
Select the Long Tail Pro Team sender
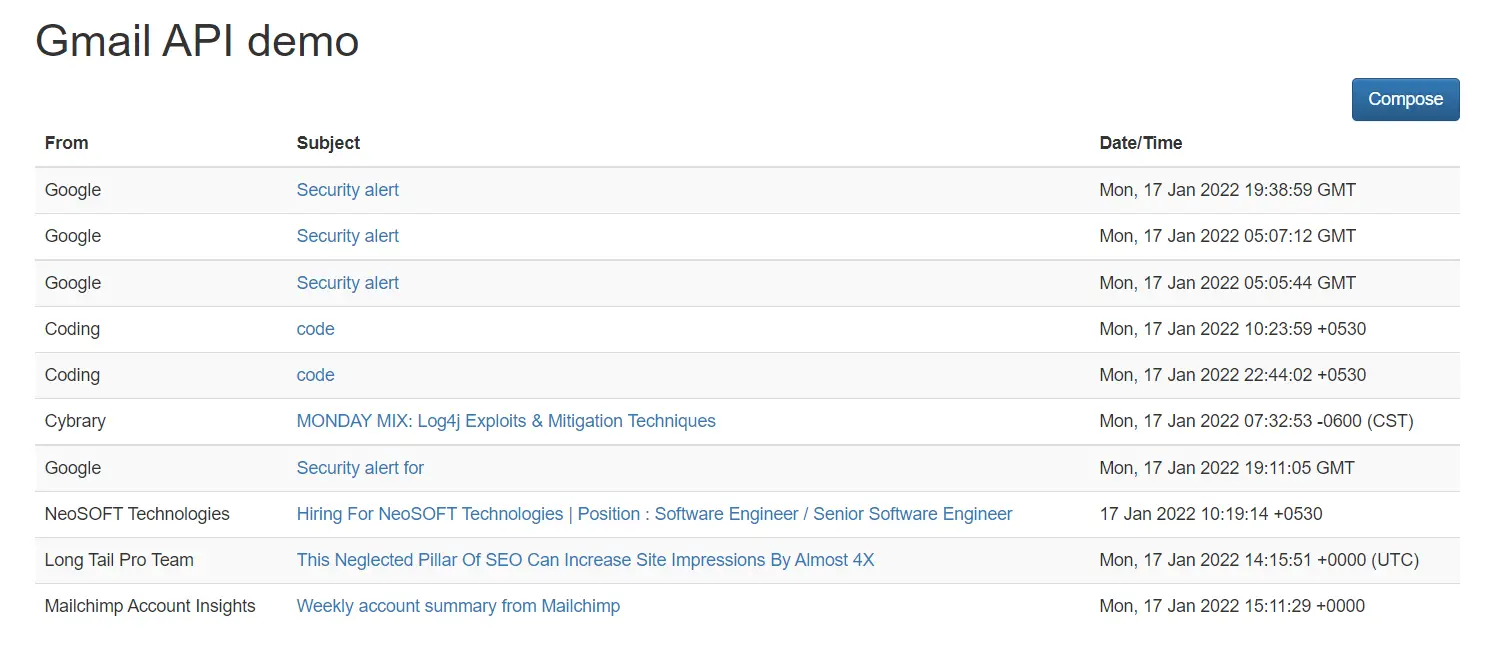tap(119, 560)
